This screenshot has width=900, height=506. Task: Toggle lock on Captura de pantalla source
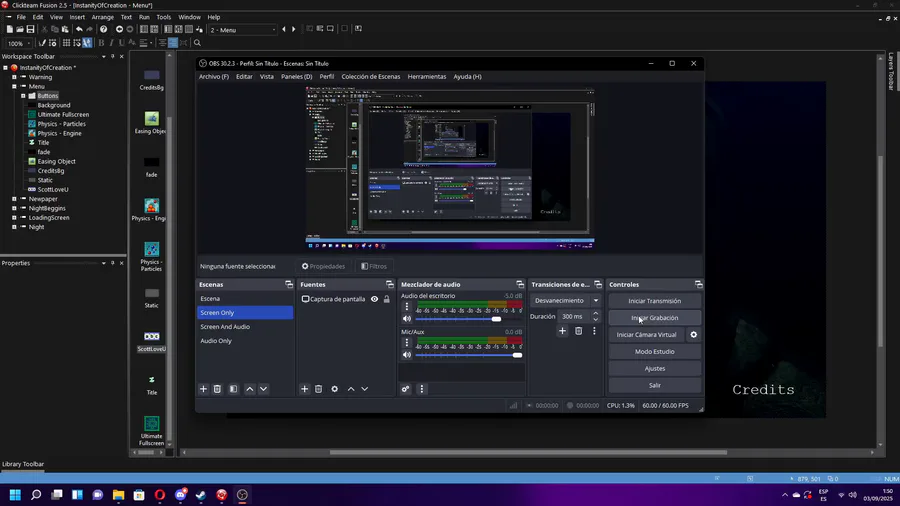pyautogui.click(x=387, y=299)
